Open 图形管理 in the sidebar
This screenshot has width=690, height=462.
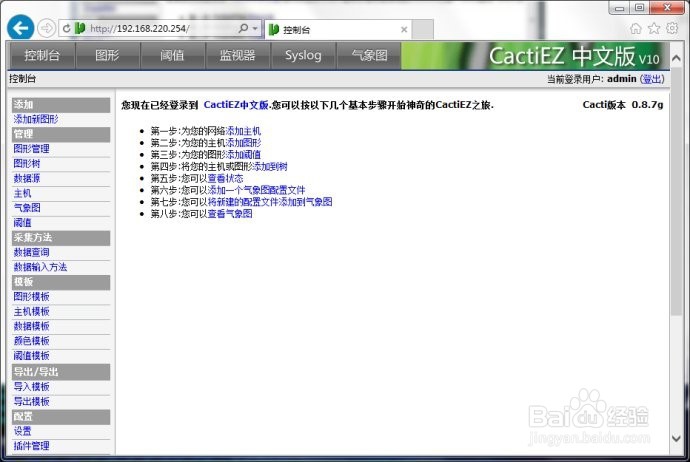pyautogui.click(x=31, y=149)
